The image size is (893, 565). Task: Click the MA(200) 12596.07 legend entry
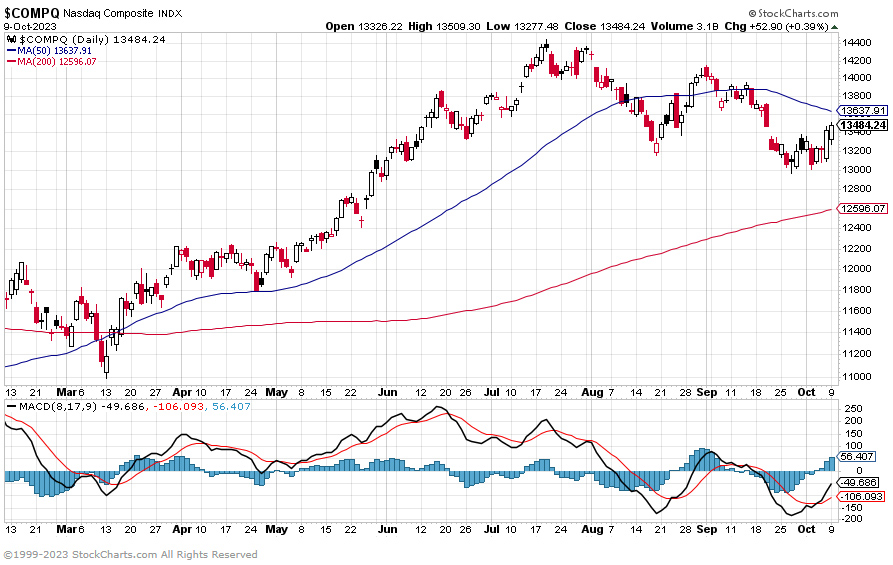51,61
